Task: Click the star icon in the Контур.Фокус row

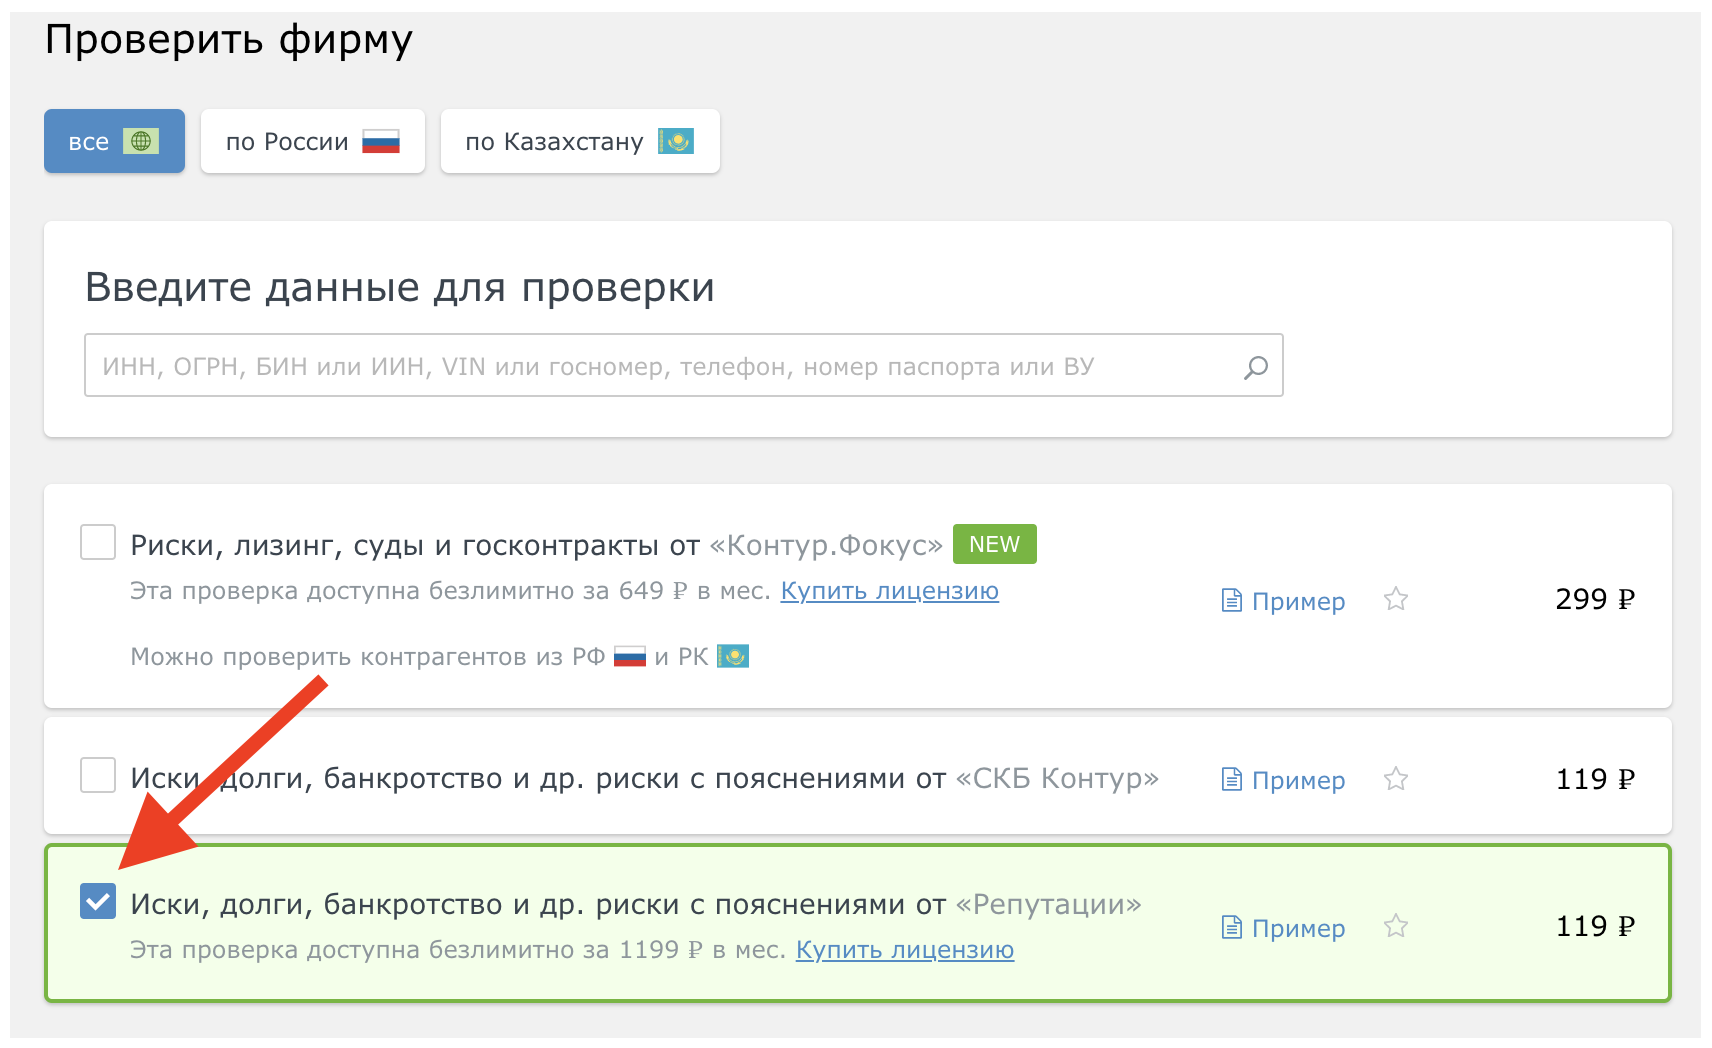Action: point(1396,599)
